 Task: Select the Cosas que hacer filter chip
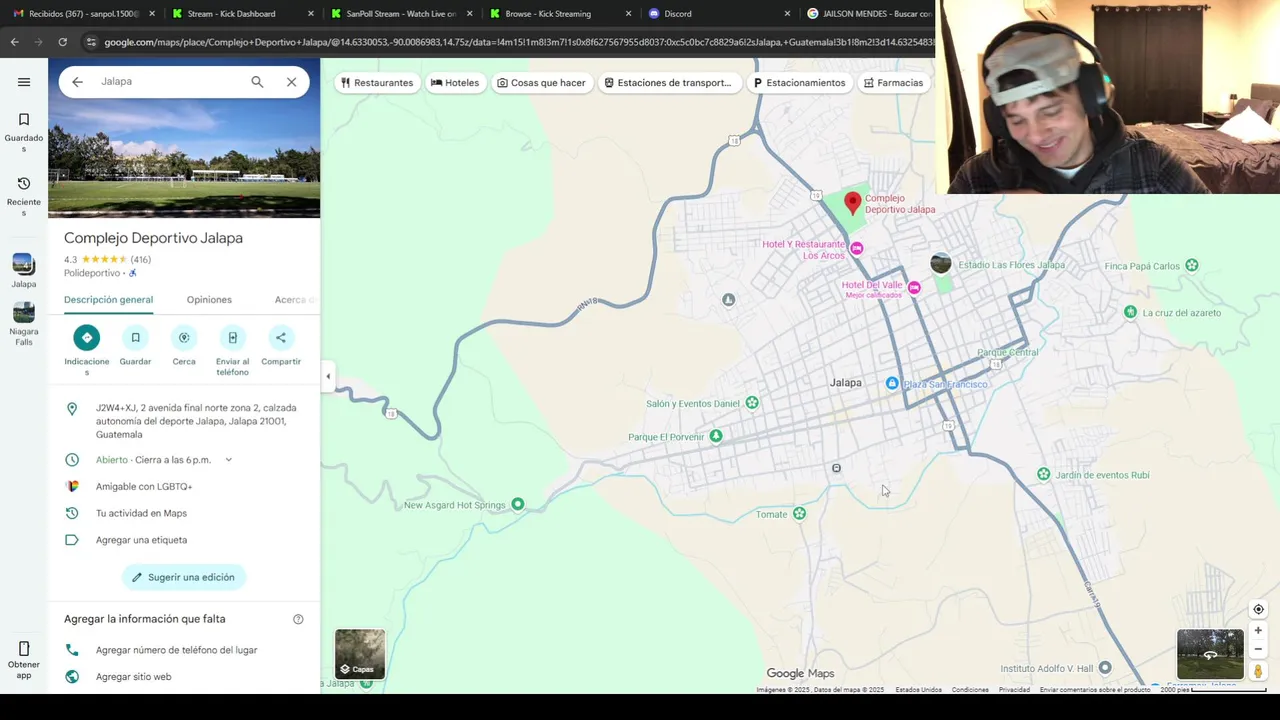(541, 83)
